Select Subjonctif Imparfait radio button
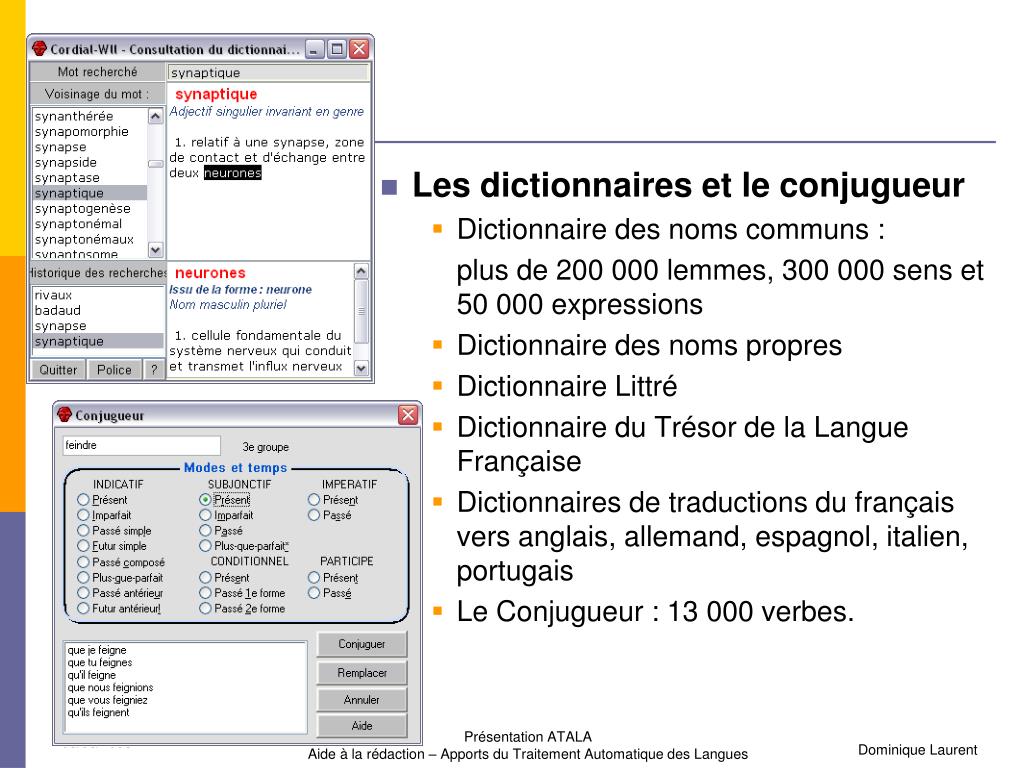Screen dimensions: 1024x768 (205, 515)
